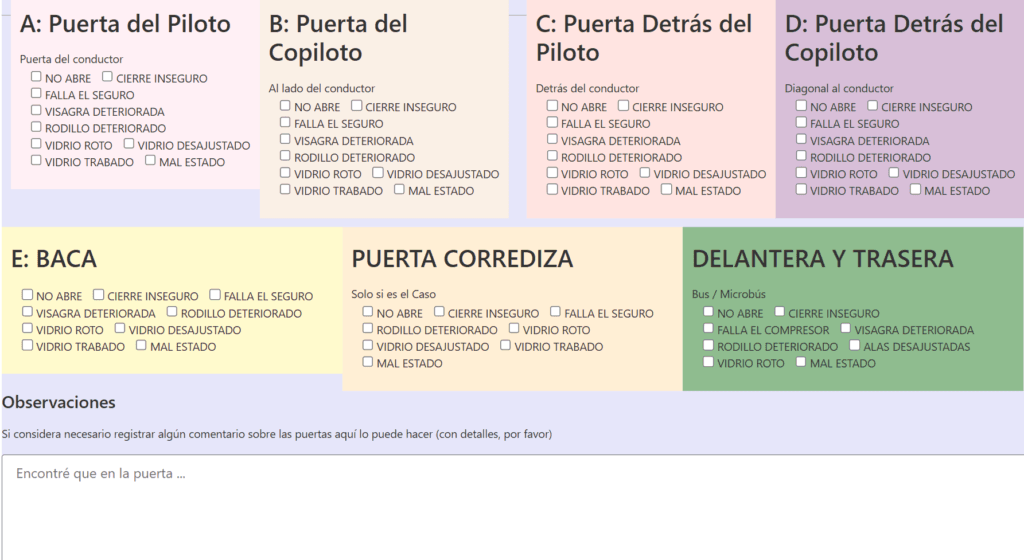Mark RODILLO DETERIORADO in BACA section
This screenshot has height=560, width=1024.
coord(172,312)
